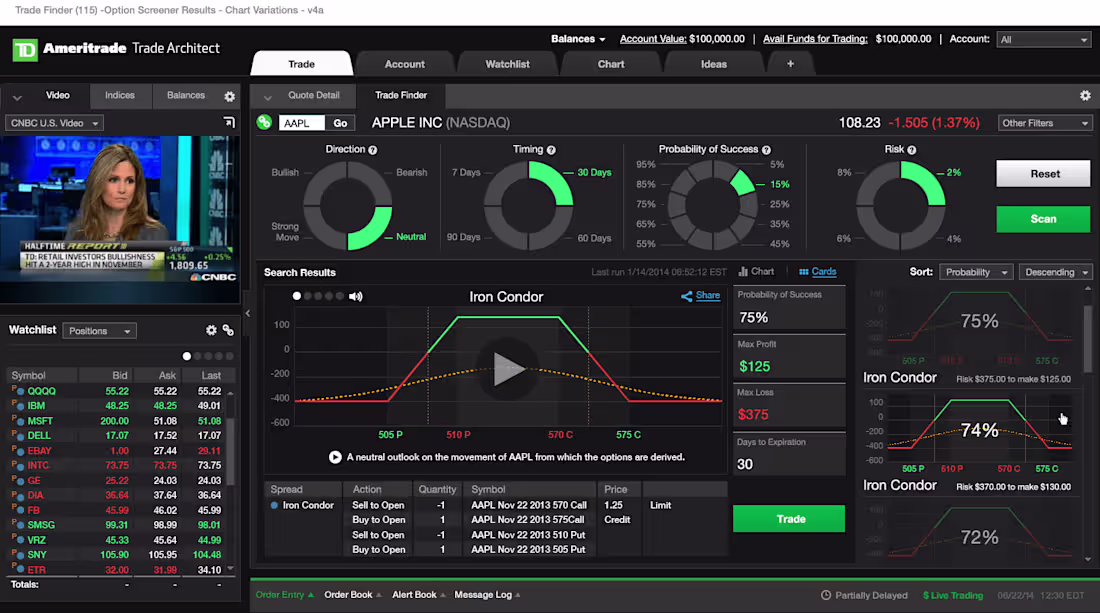1100x613 pixels.
Task: Select Cards view for search results
Action: (x=818, y=271)
